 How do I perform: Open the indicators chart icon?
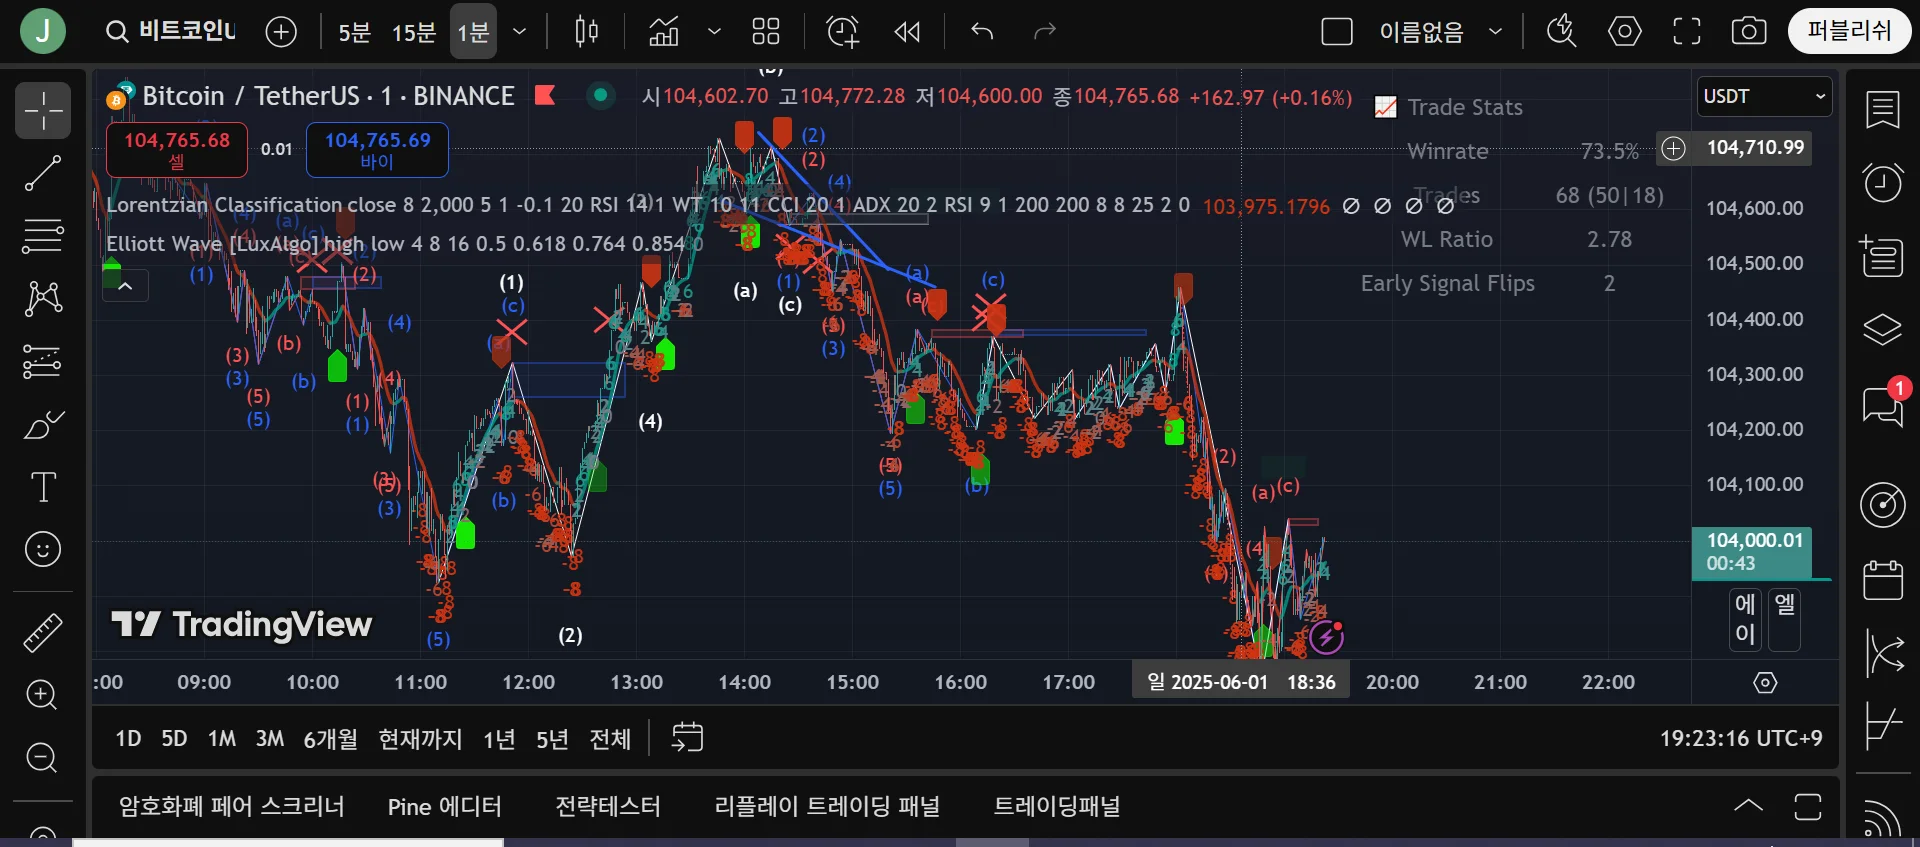click(x=664, y=32)
